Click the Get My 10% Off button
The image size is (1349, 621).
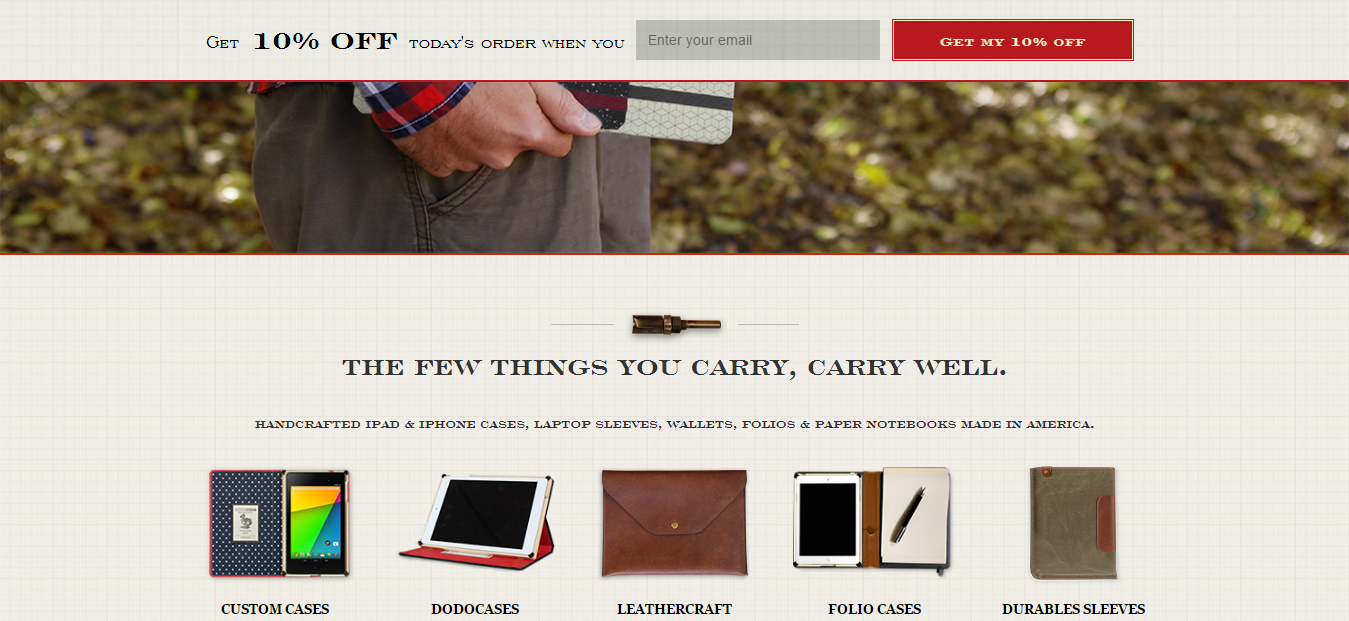[x=1013, y=40]
